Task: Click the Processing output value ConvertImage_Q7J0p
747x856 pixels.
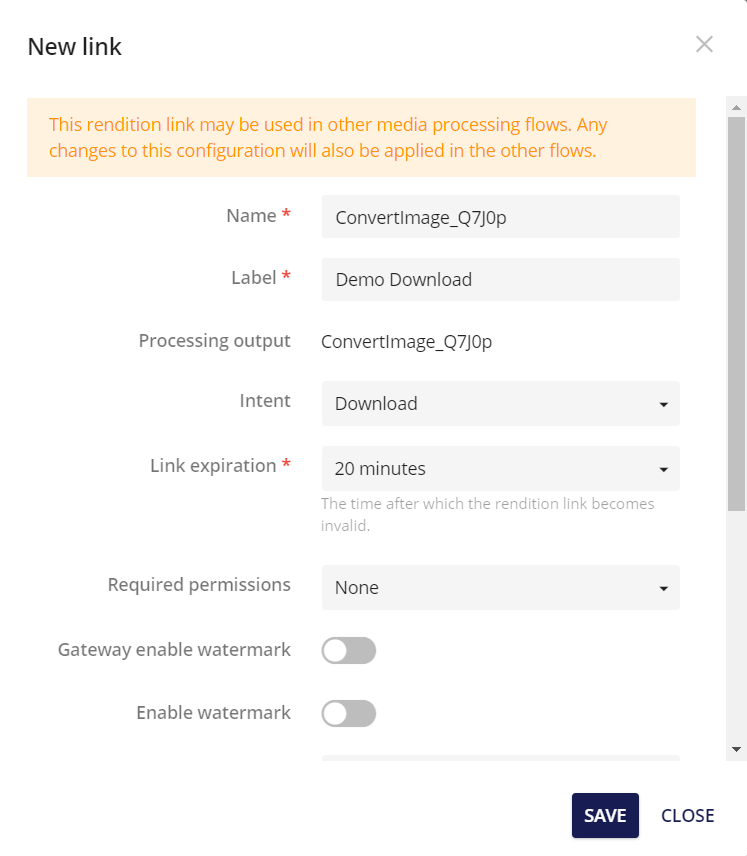Action: (406, 342)
